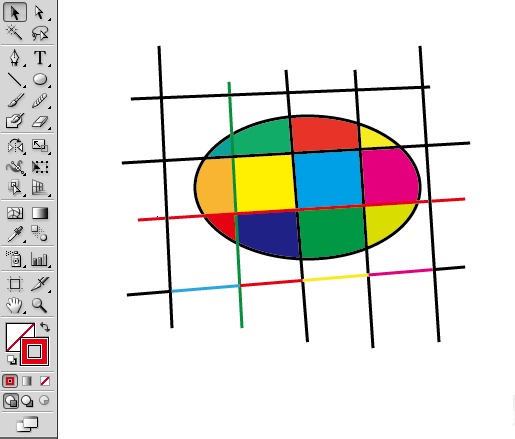Swap fill and stroke colors
Screen dimensions: 515x439
(x=45, y=327)
